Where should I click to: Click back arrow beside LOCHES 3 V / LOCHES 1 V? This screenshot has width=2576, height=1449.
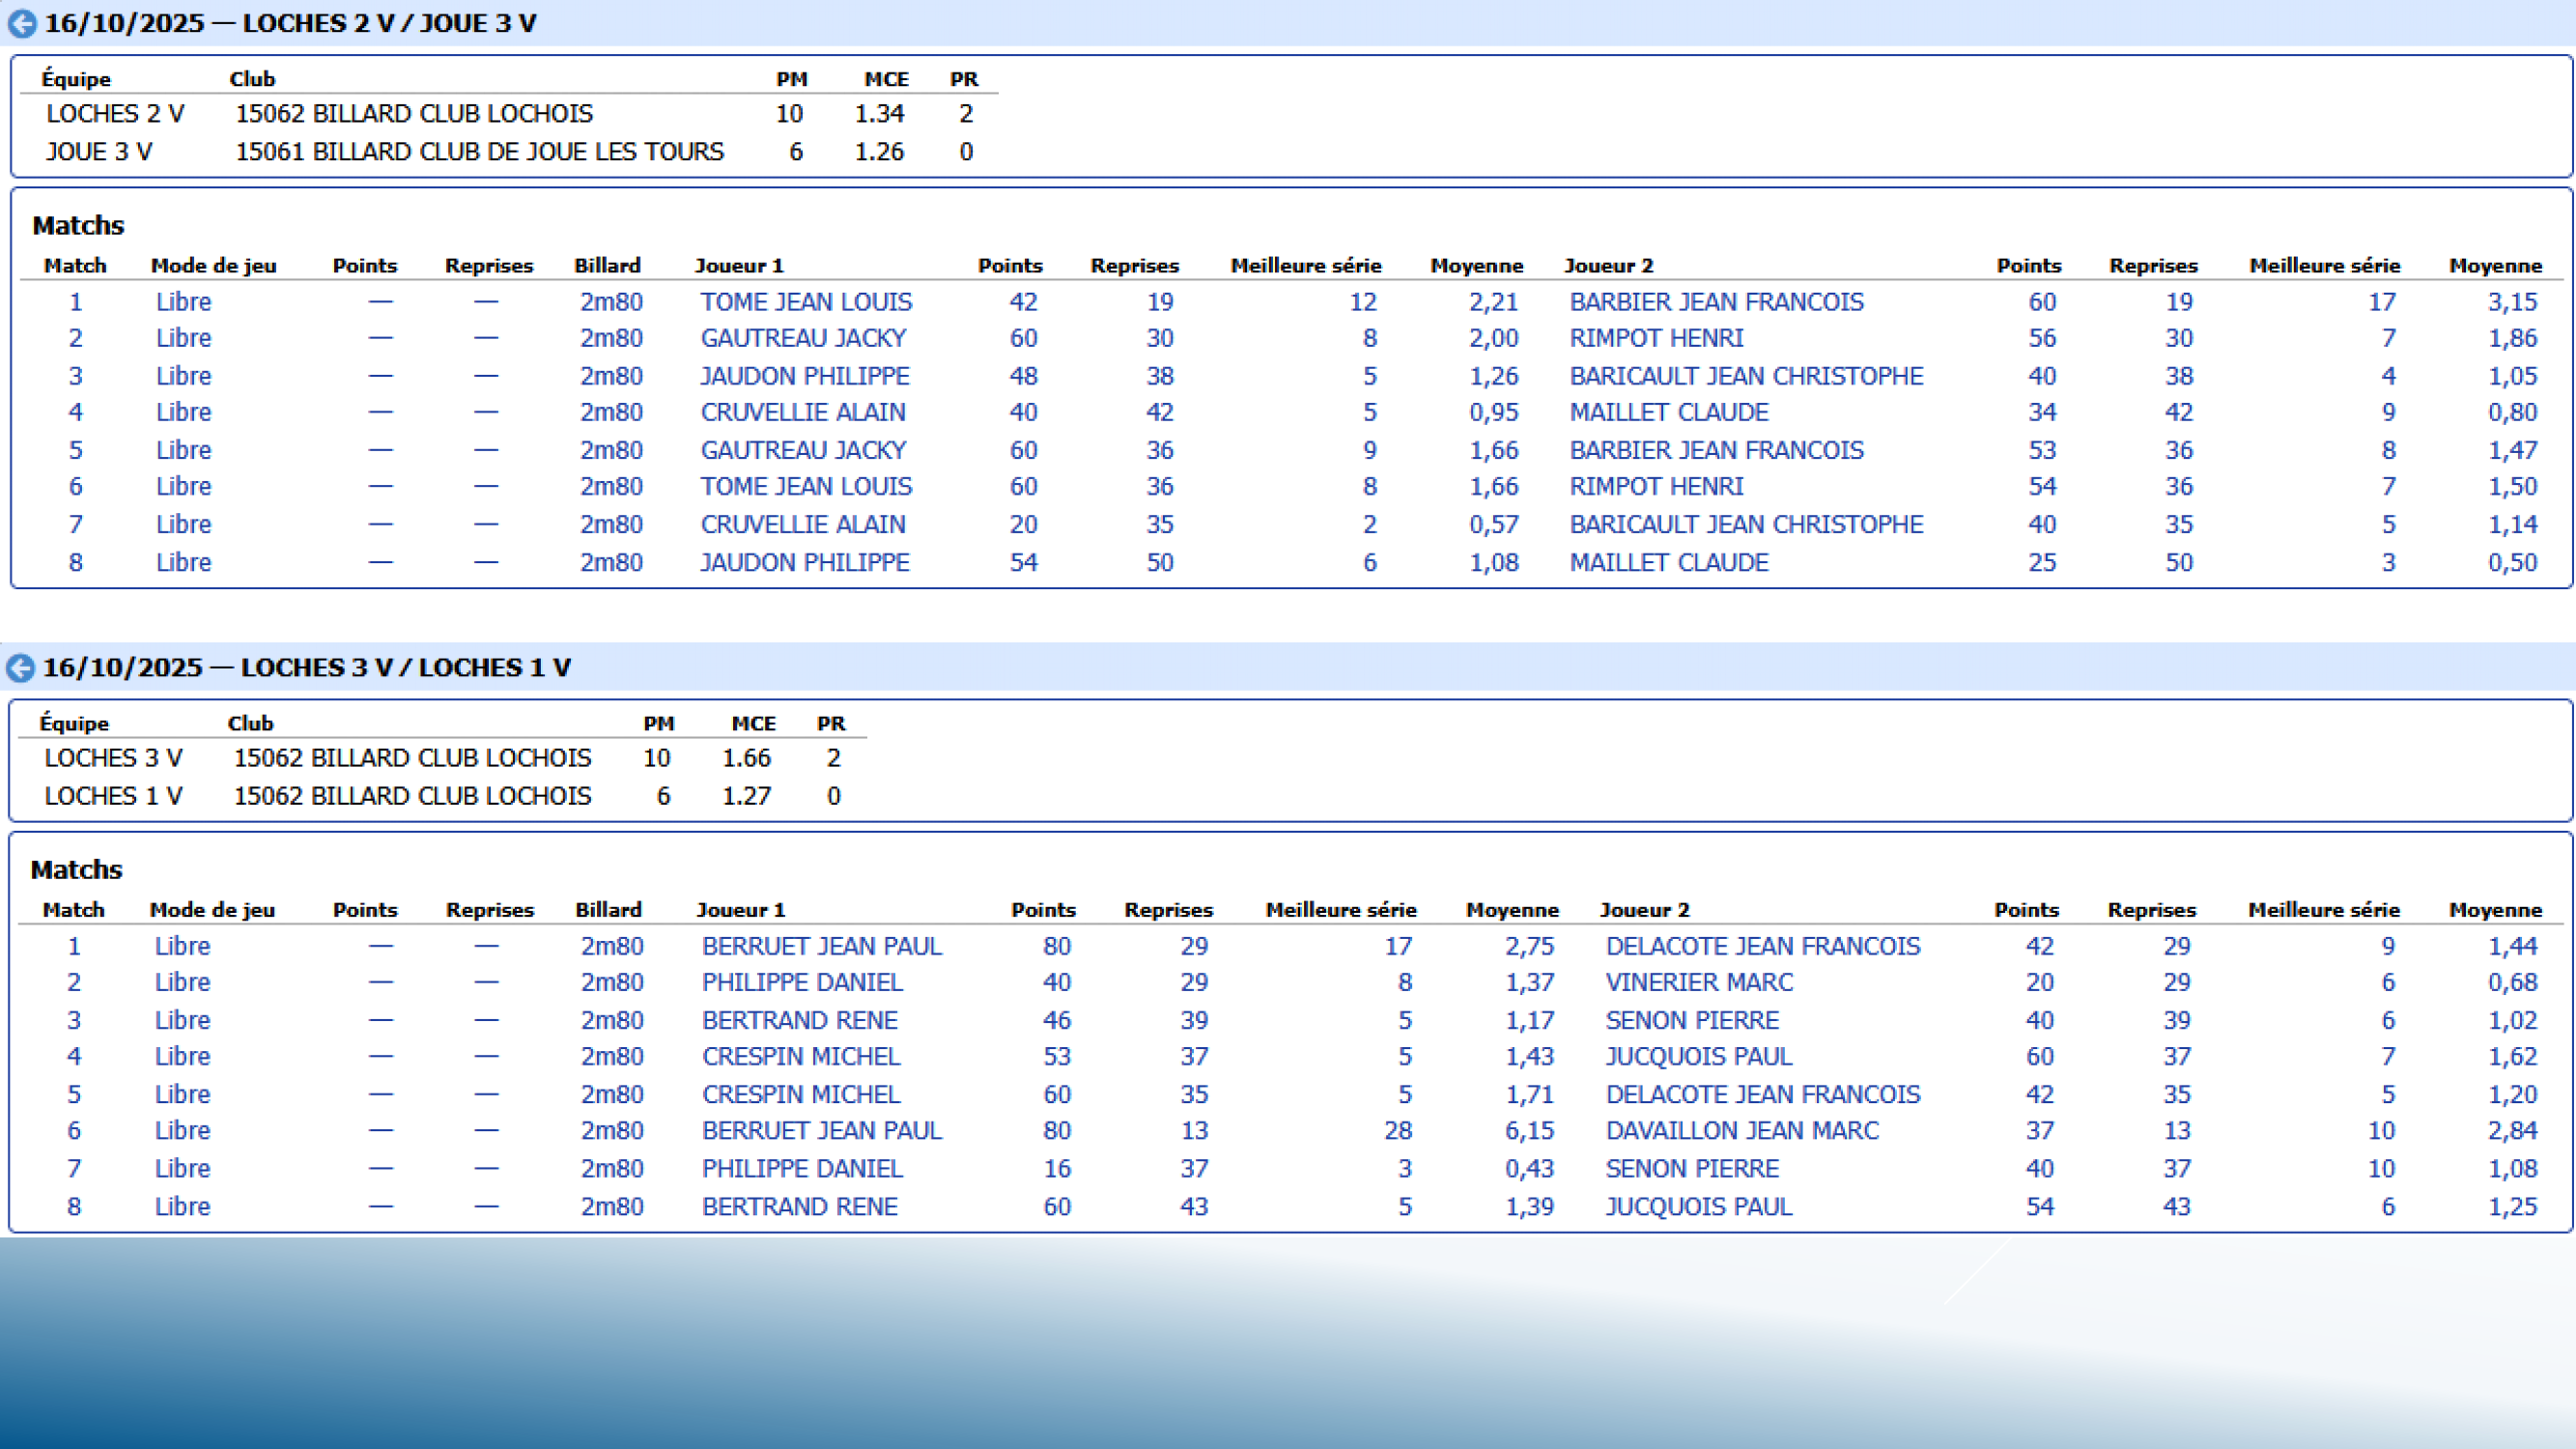point(20,668)
